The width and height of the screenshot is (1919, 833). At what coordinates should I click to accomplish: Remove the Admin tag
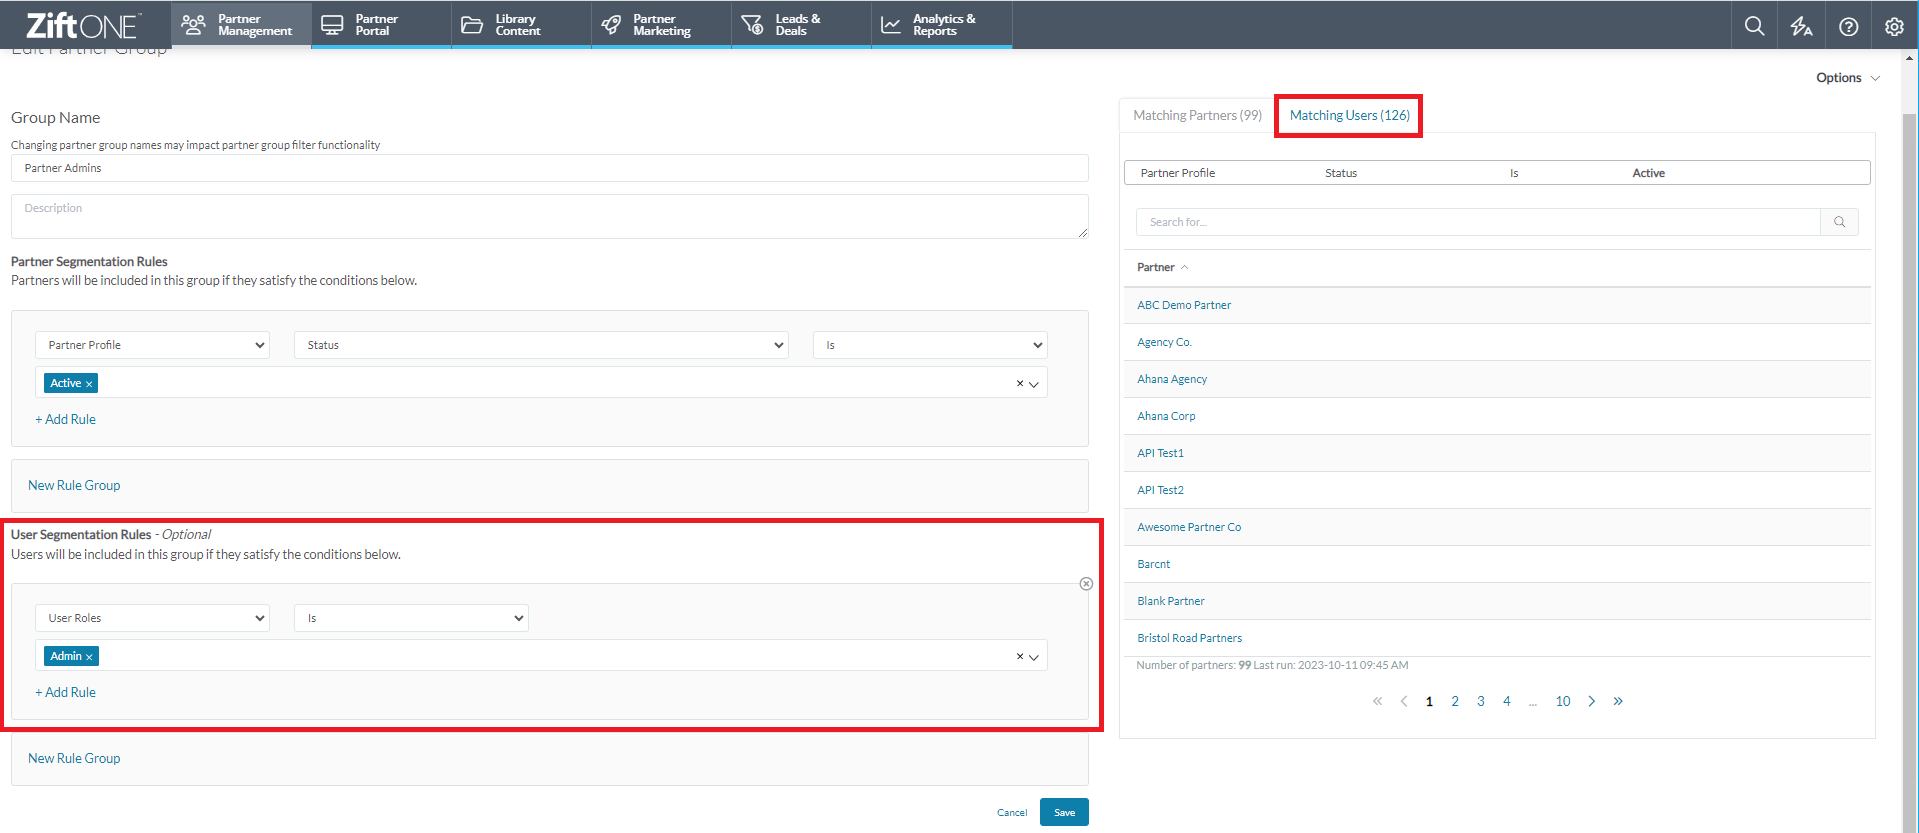click(x=89, y=657)
